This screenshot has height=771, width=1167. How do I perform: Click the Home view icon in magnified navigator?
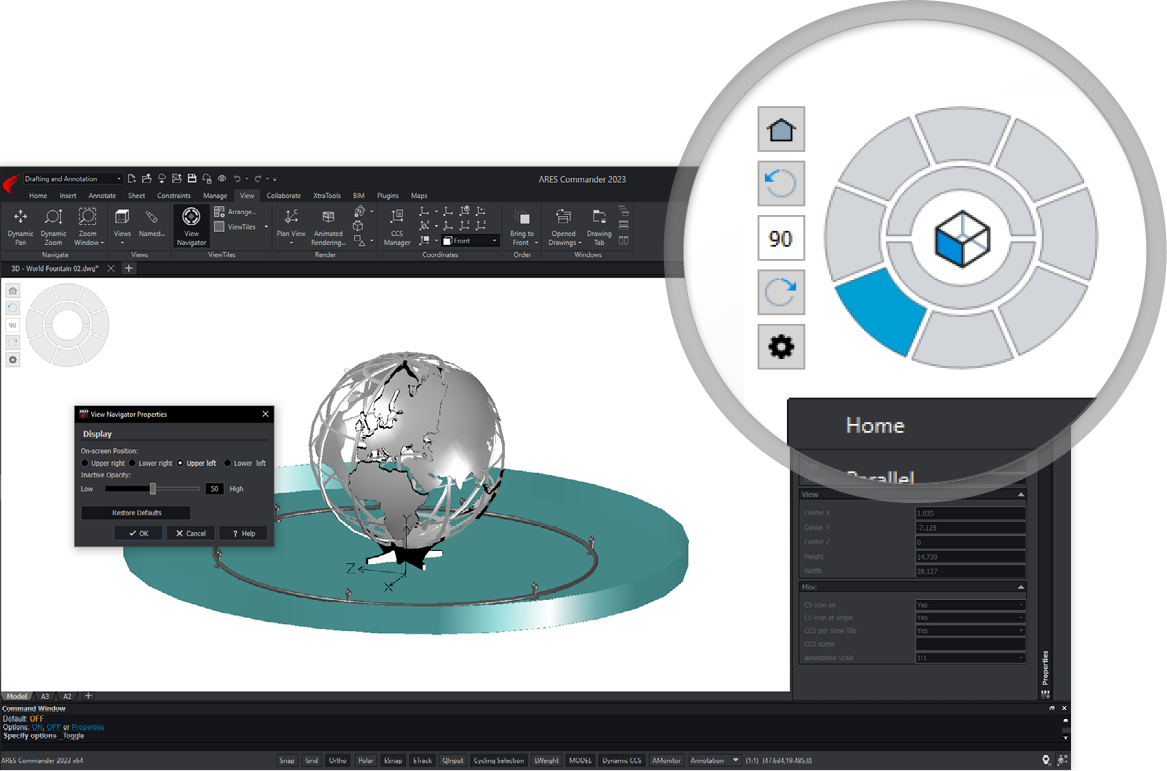click(x=781, y=129)
